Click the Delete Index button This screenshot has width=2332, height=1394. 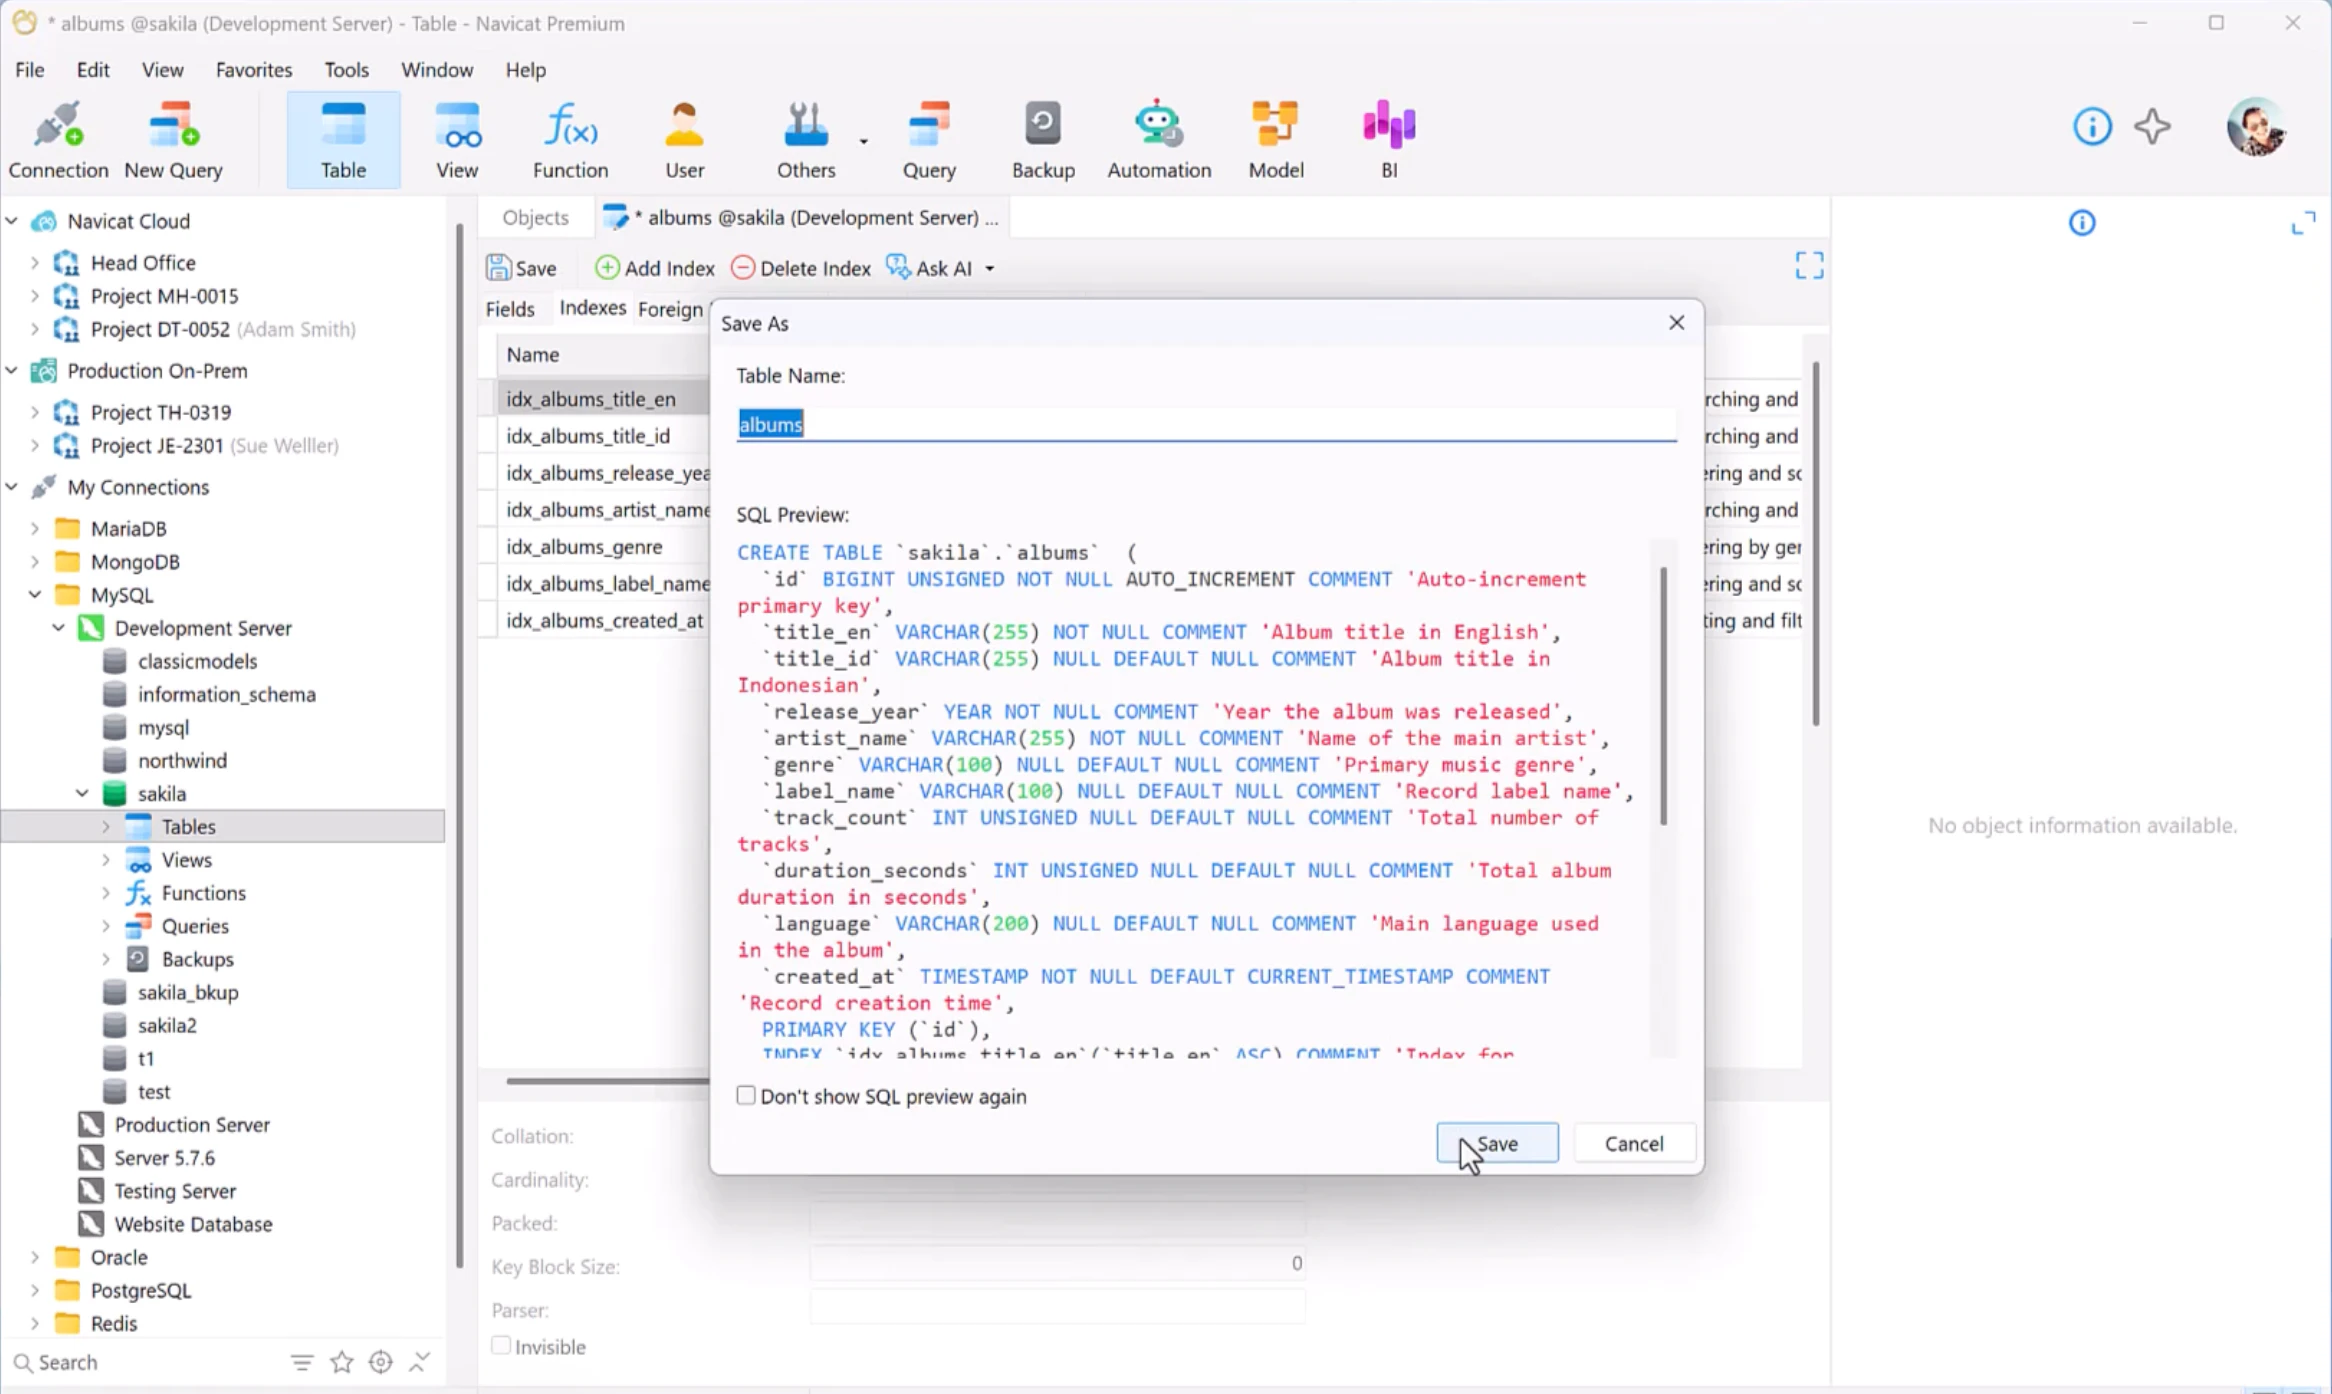point(801,268)
